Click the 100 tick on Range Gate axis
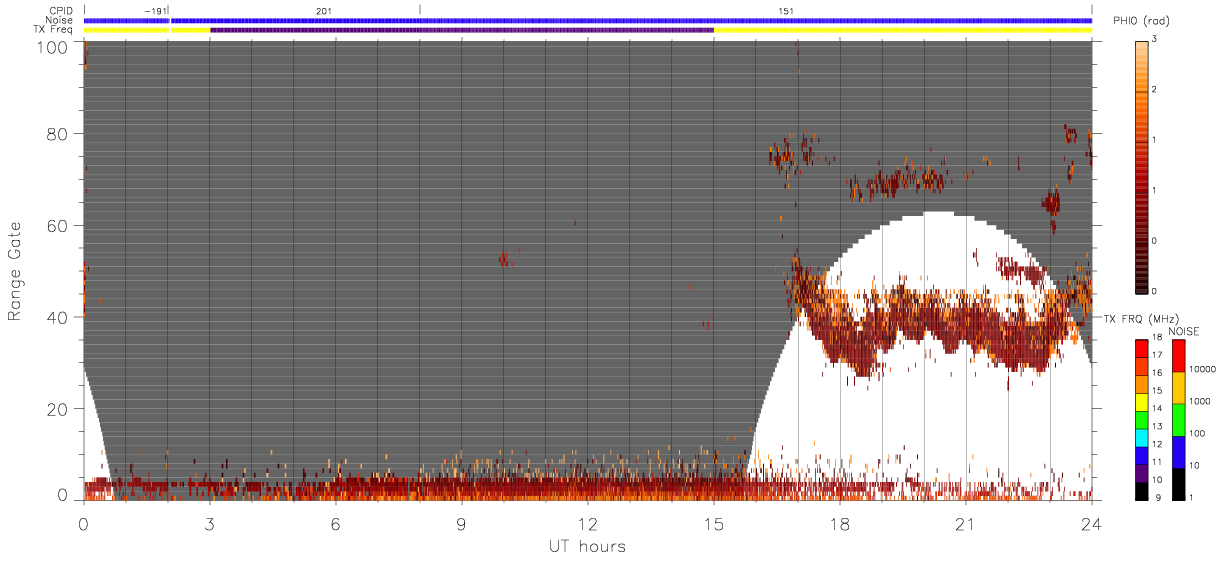Viewport: 1228px width, 567px height. pyautogui.click(x=51, y=46)
